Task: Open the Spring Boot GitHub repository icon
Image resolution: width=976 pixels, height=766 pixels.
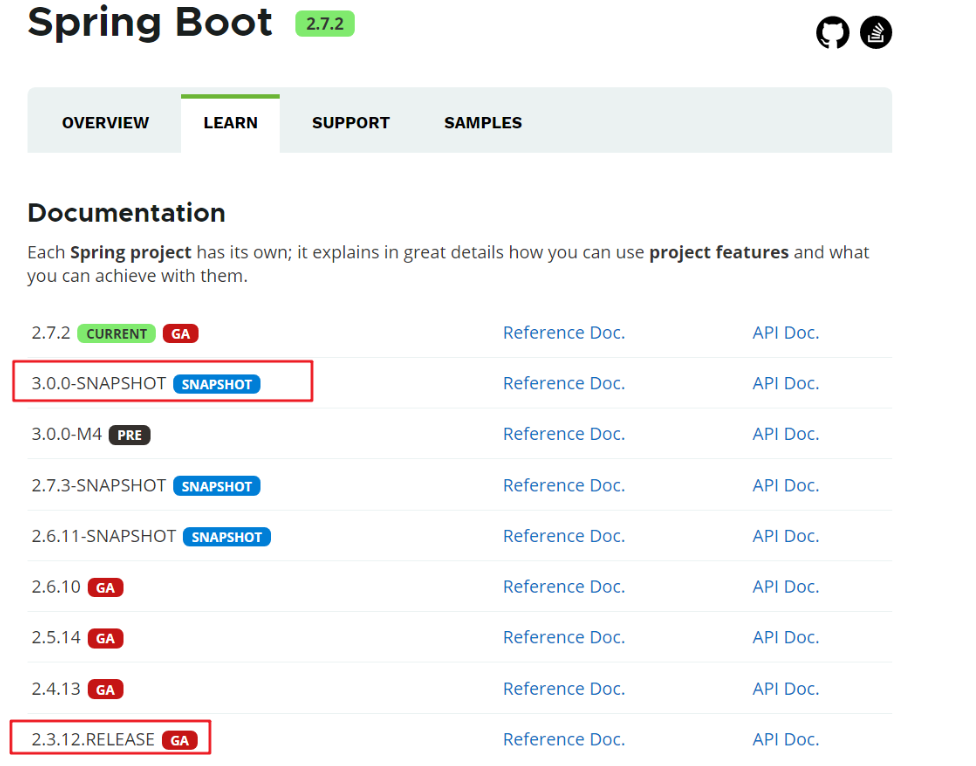Action: click(832, 32)
